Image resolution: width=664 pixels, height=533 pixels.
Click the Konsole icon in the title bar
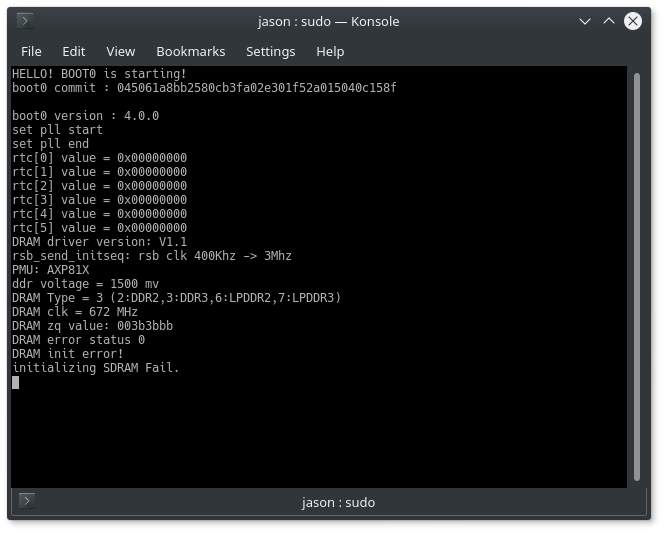pyautogui.click(x=25, y=21)
